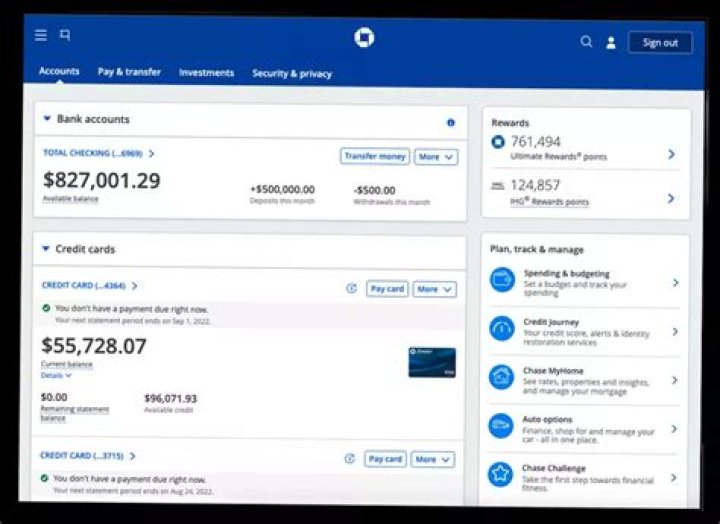Click the $55,728.07 balance amount
720x524 pixels.
pos(94,346)
